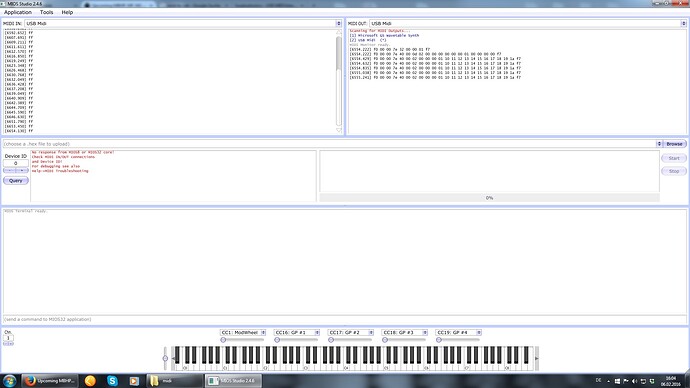Open the CC18: GP #3 dropdown
The height and width of the screenshot is (388, 690).
click(404, 333)
